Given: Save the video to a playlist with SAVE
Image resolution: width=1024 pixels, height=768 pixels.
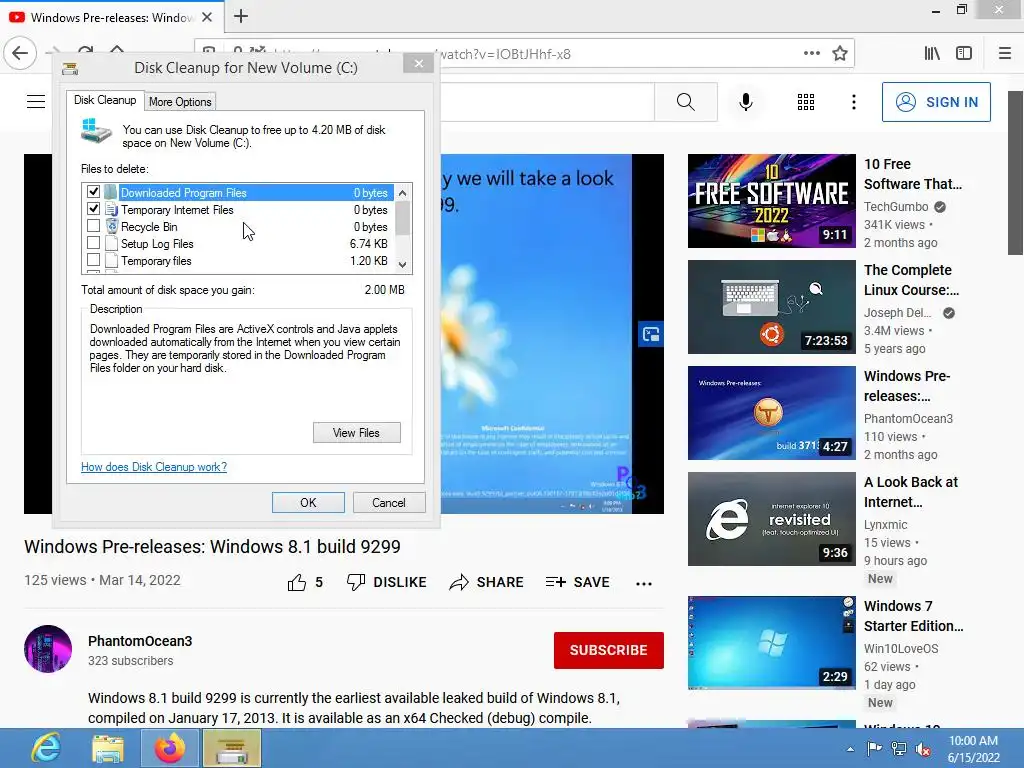Looking at the screenshot, I should coord(577,582).
